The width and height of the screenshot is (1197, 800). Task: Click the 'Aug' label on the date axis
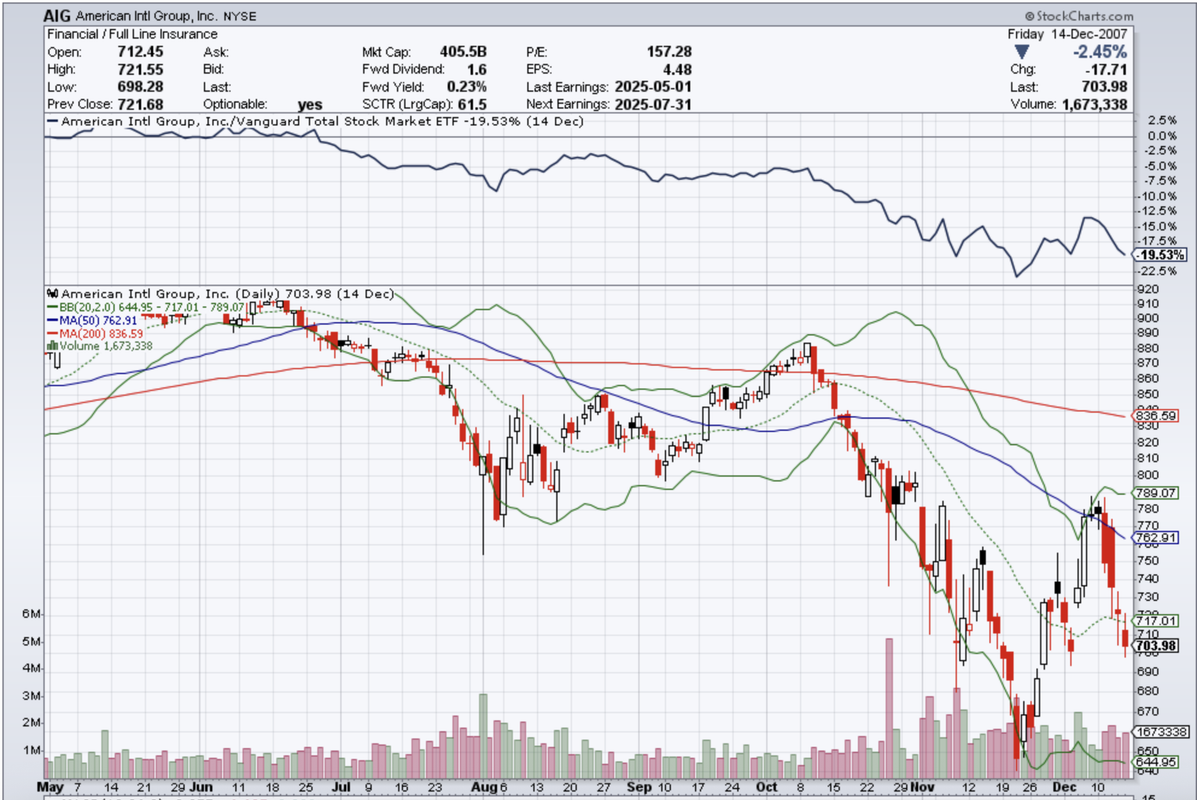[x=483, y=787]
